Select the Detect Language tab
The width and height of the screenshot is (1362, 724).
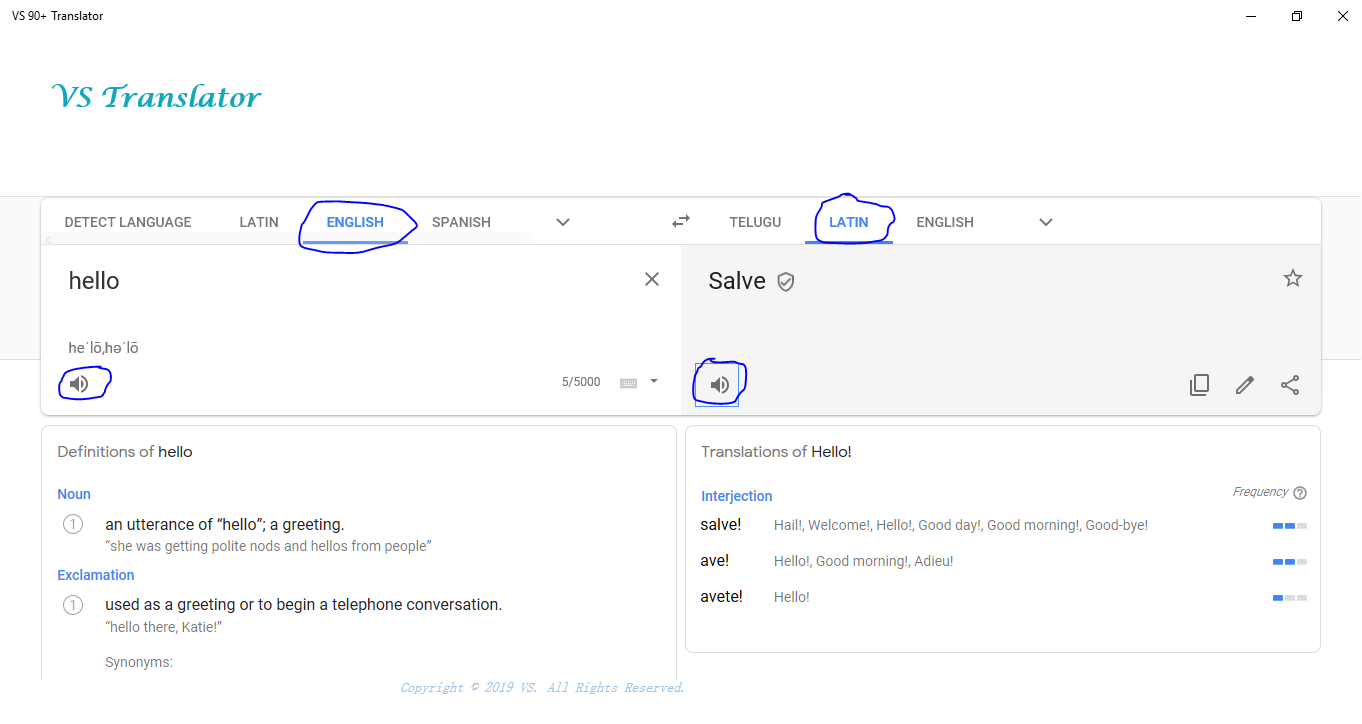(128, 222)
